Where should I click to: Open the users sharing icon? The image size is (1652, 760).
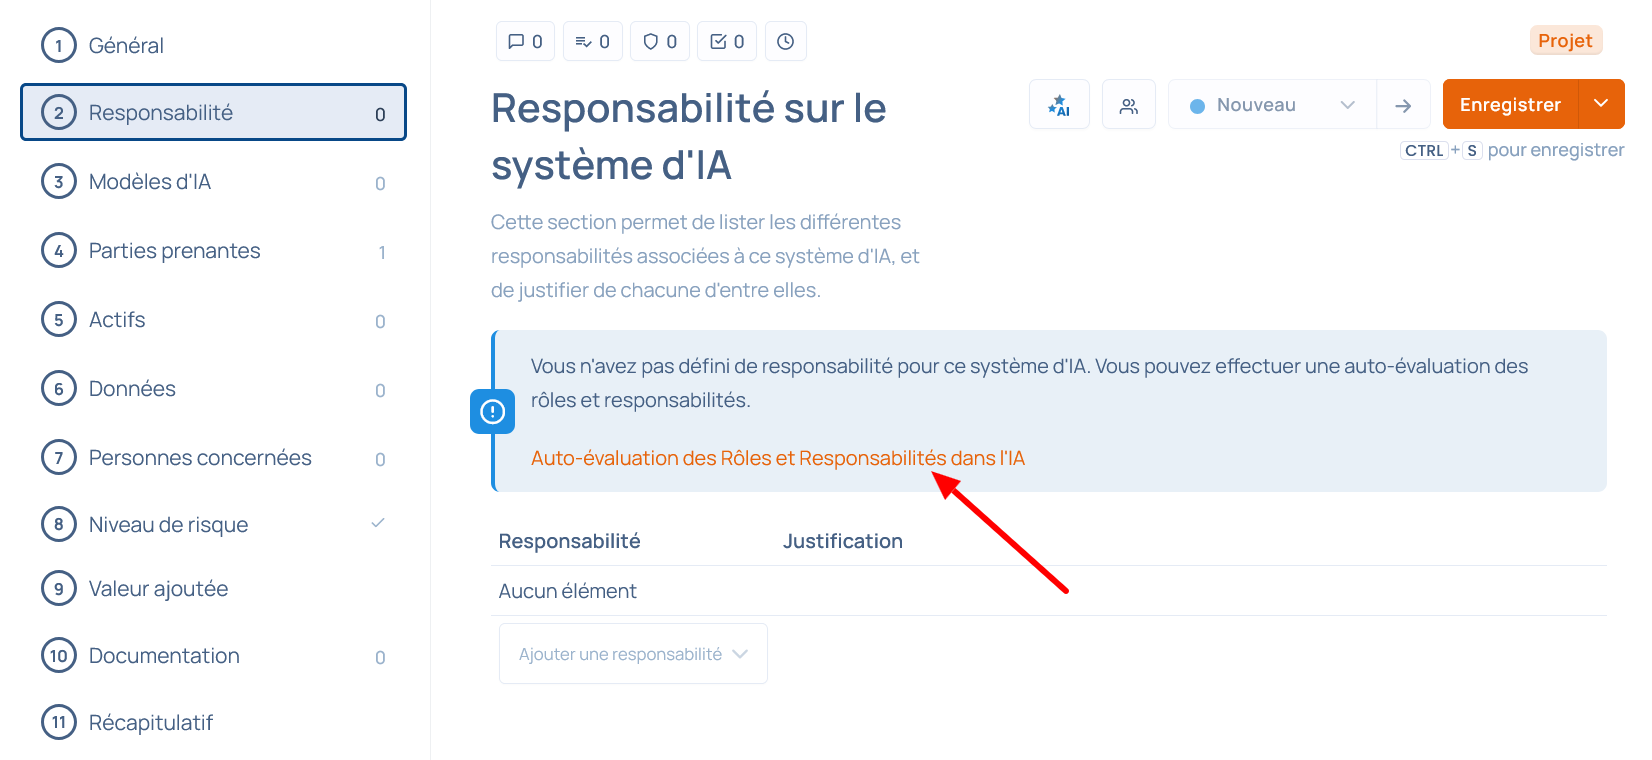click(1129, 105)
